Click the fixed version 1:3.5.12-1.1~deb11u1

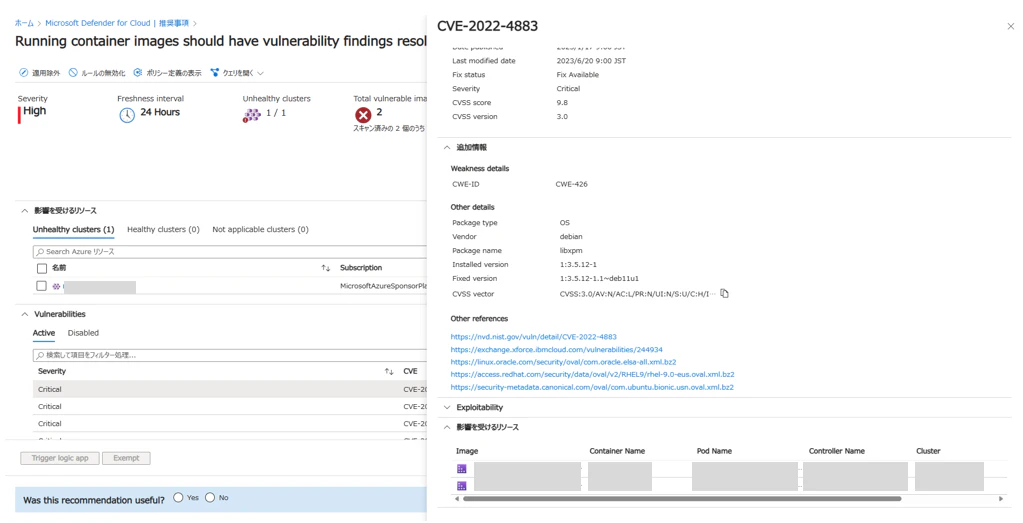point(599,279)
